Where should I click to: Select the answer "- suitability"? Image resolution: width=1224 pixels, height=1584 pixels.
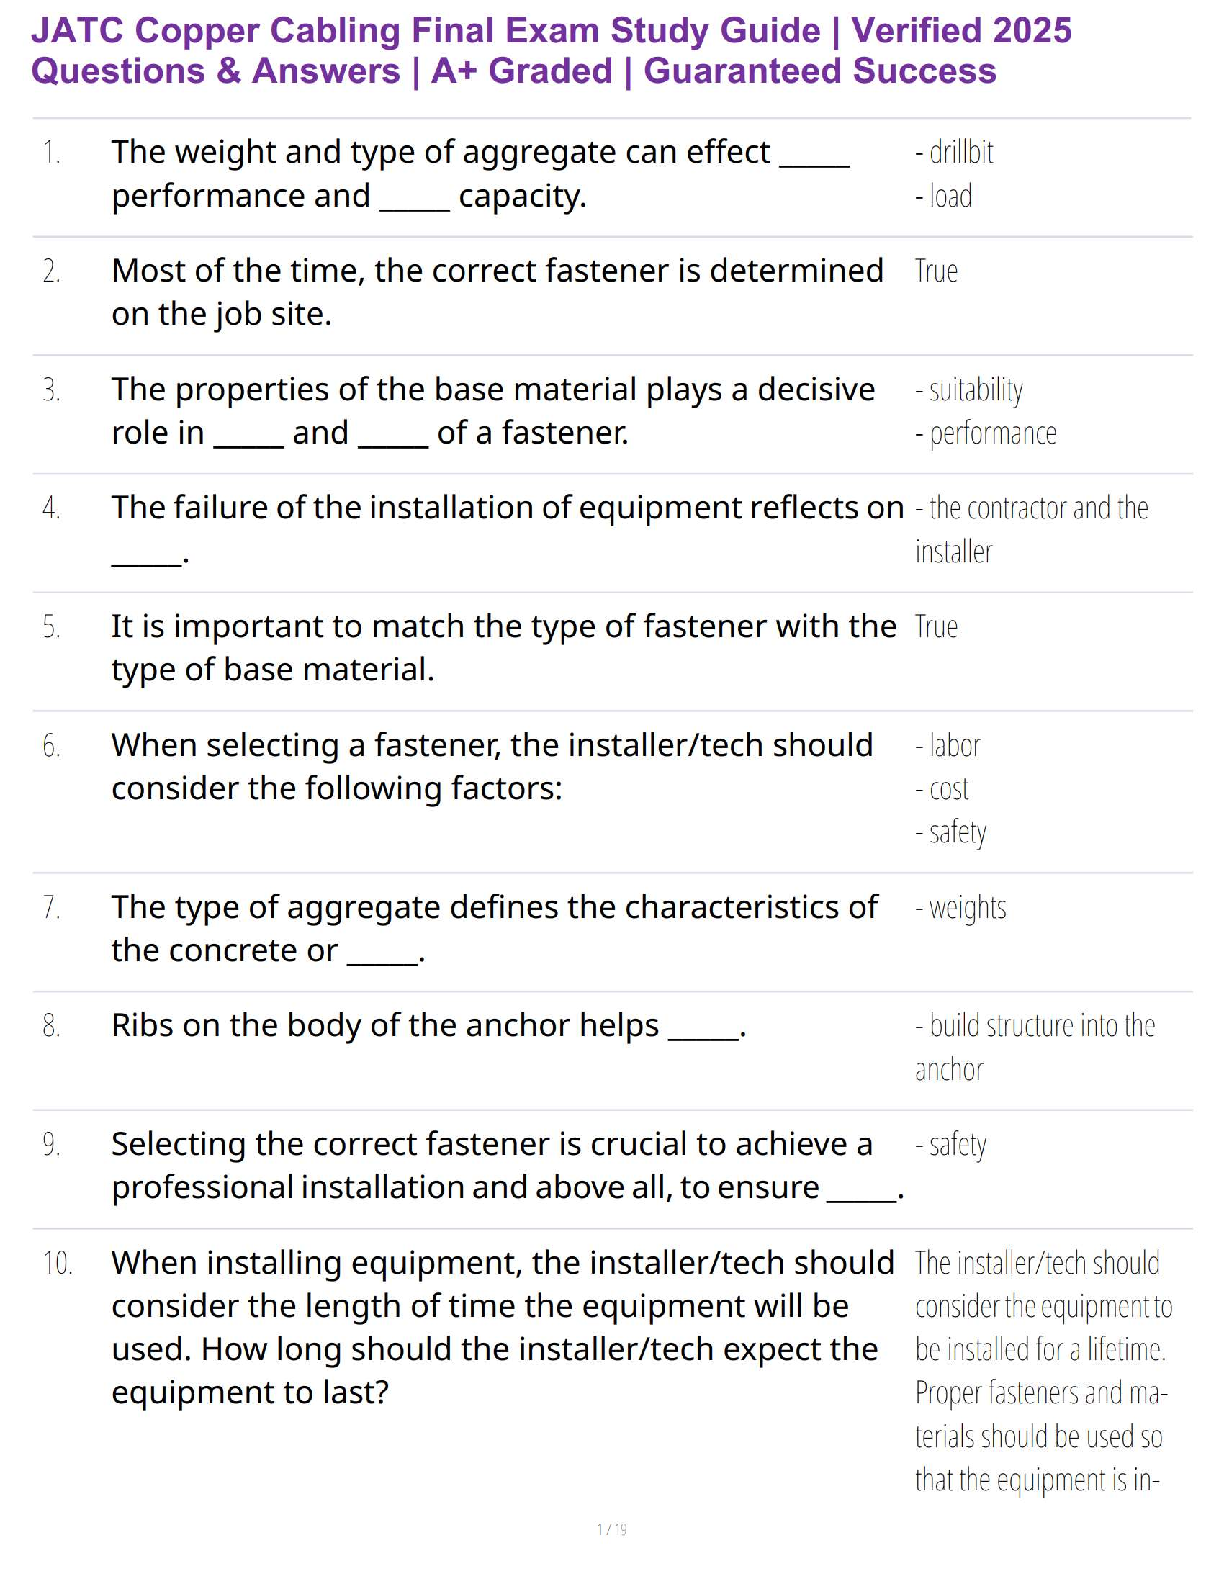(x=969, y=390)
